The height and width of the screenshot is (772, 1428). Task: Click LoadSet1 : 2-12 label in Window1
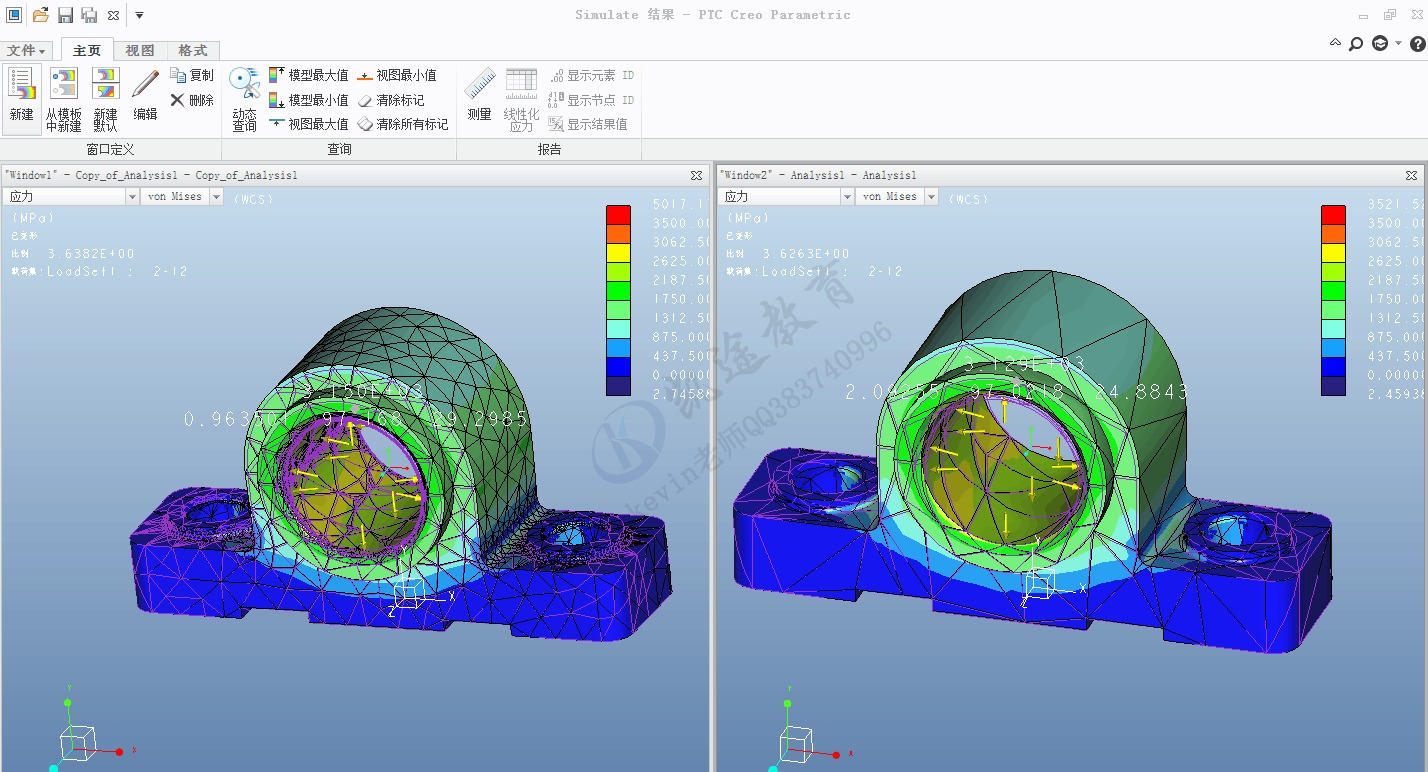pos(117,271)
